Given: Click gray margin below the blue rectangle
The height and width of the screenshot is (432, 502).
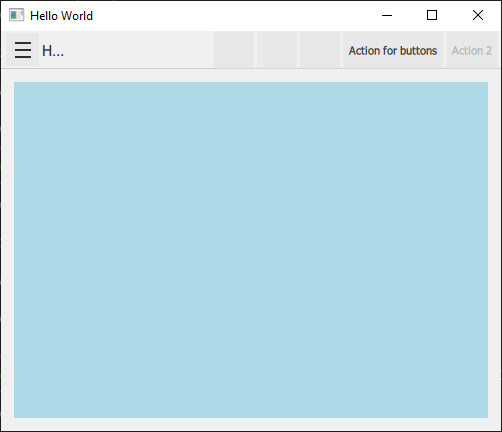Looking at the screenshot, I should (251, 424).
